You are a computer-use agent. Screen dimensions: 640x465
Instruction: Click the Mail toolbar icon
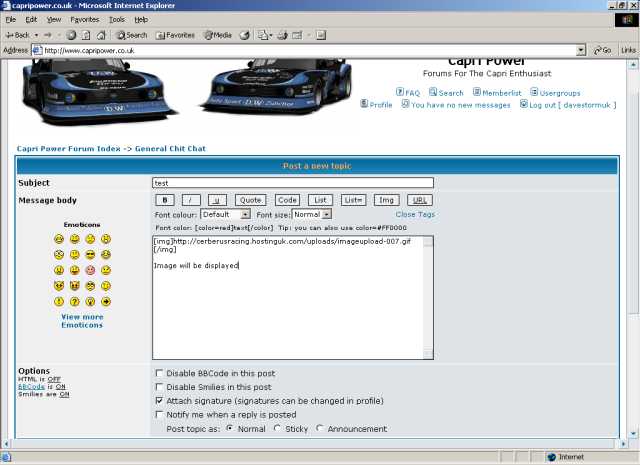[263, 35]
